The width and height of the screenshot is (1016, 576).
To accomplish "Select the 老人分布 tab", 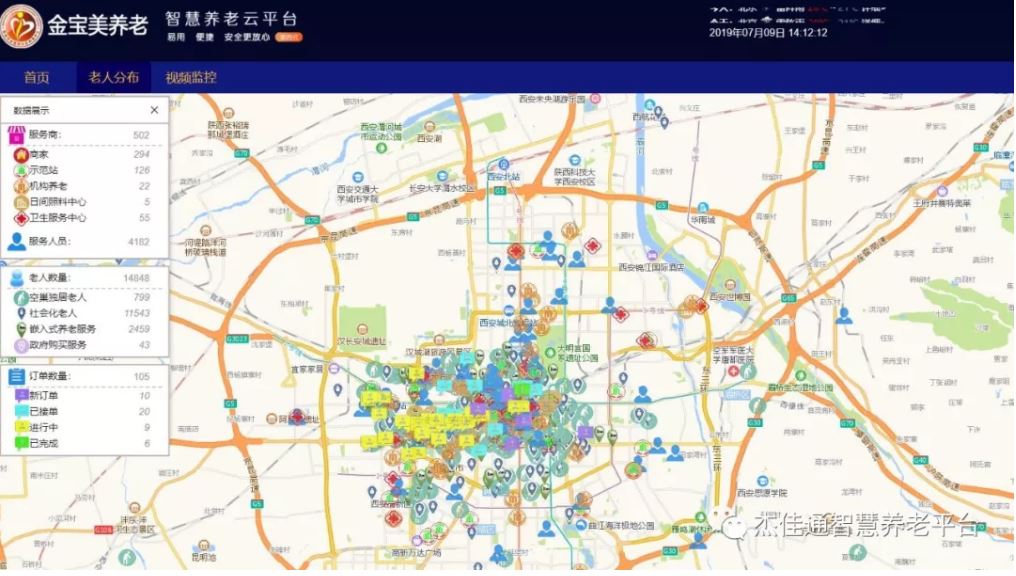I will coord(113,78).
